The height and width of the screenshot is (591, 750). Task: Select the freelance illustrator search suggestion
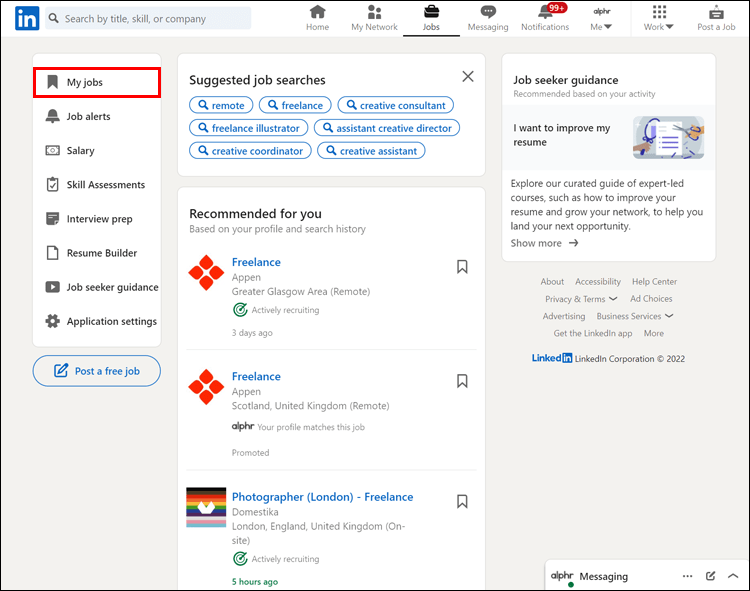pyautogui.click(x=248, y=128)
